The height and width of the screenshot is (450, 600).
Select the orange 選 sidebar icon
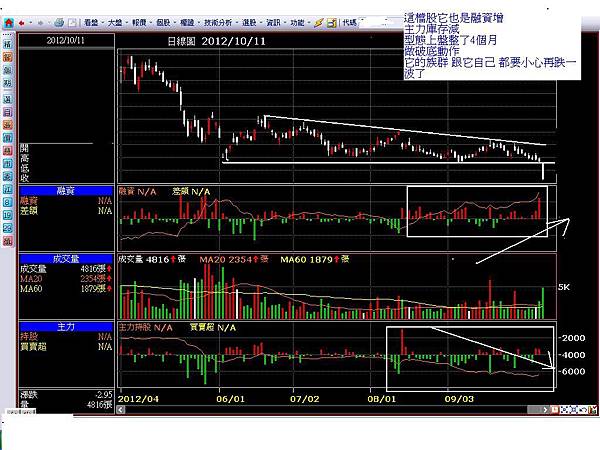(8, 125)
